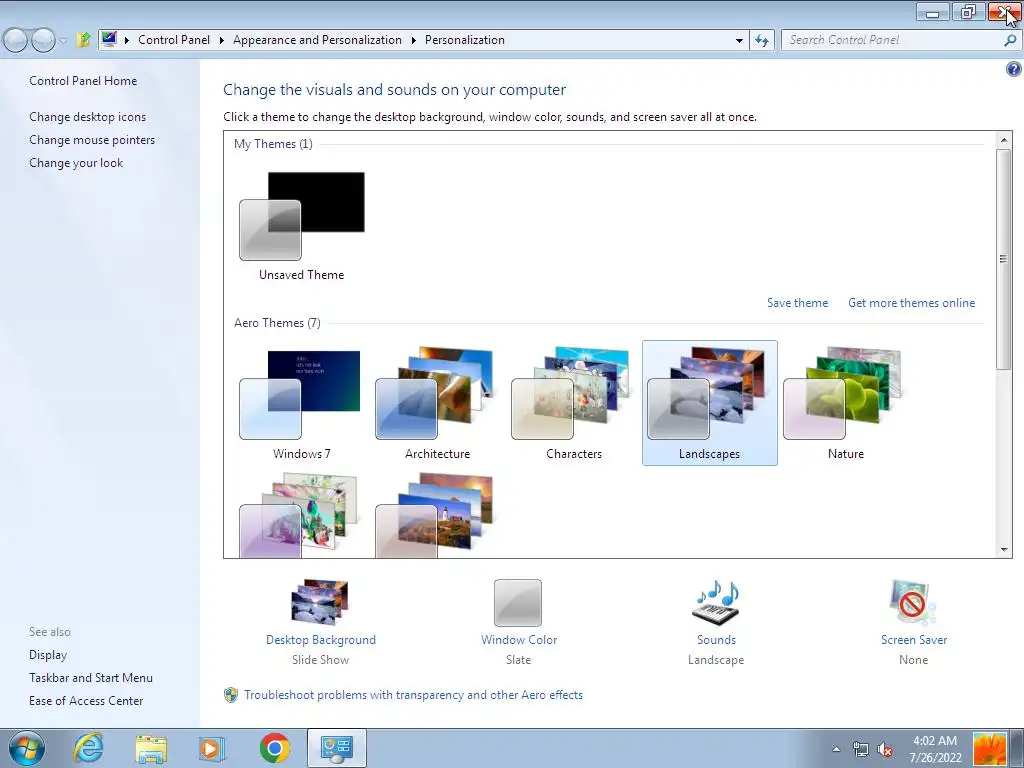This screenshot has width=1024, height=768.
Task: Open Windows Explorer from the taskbar
Action: (x=151, y=748)
